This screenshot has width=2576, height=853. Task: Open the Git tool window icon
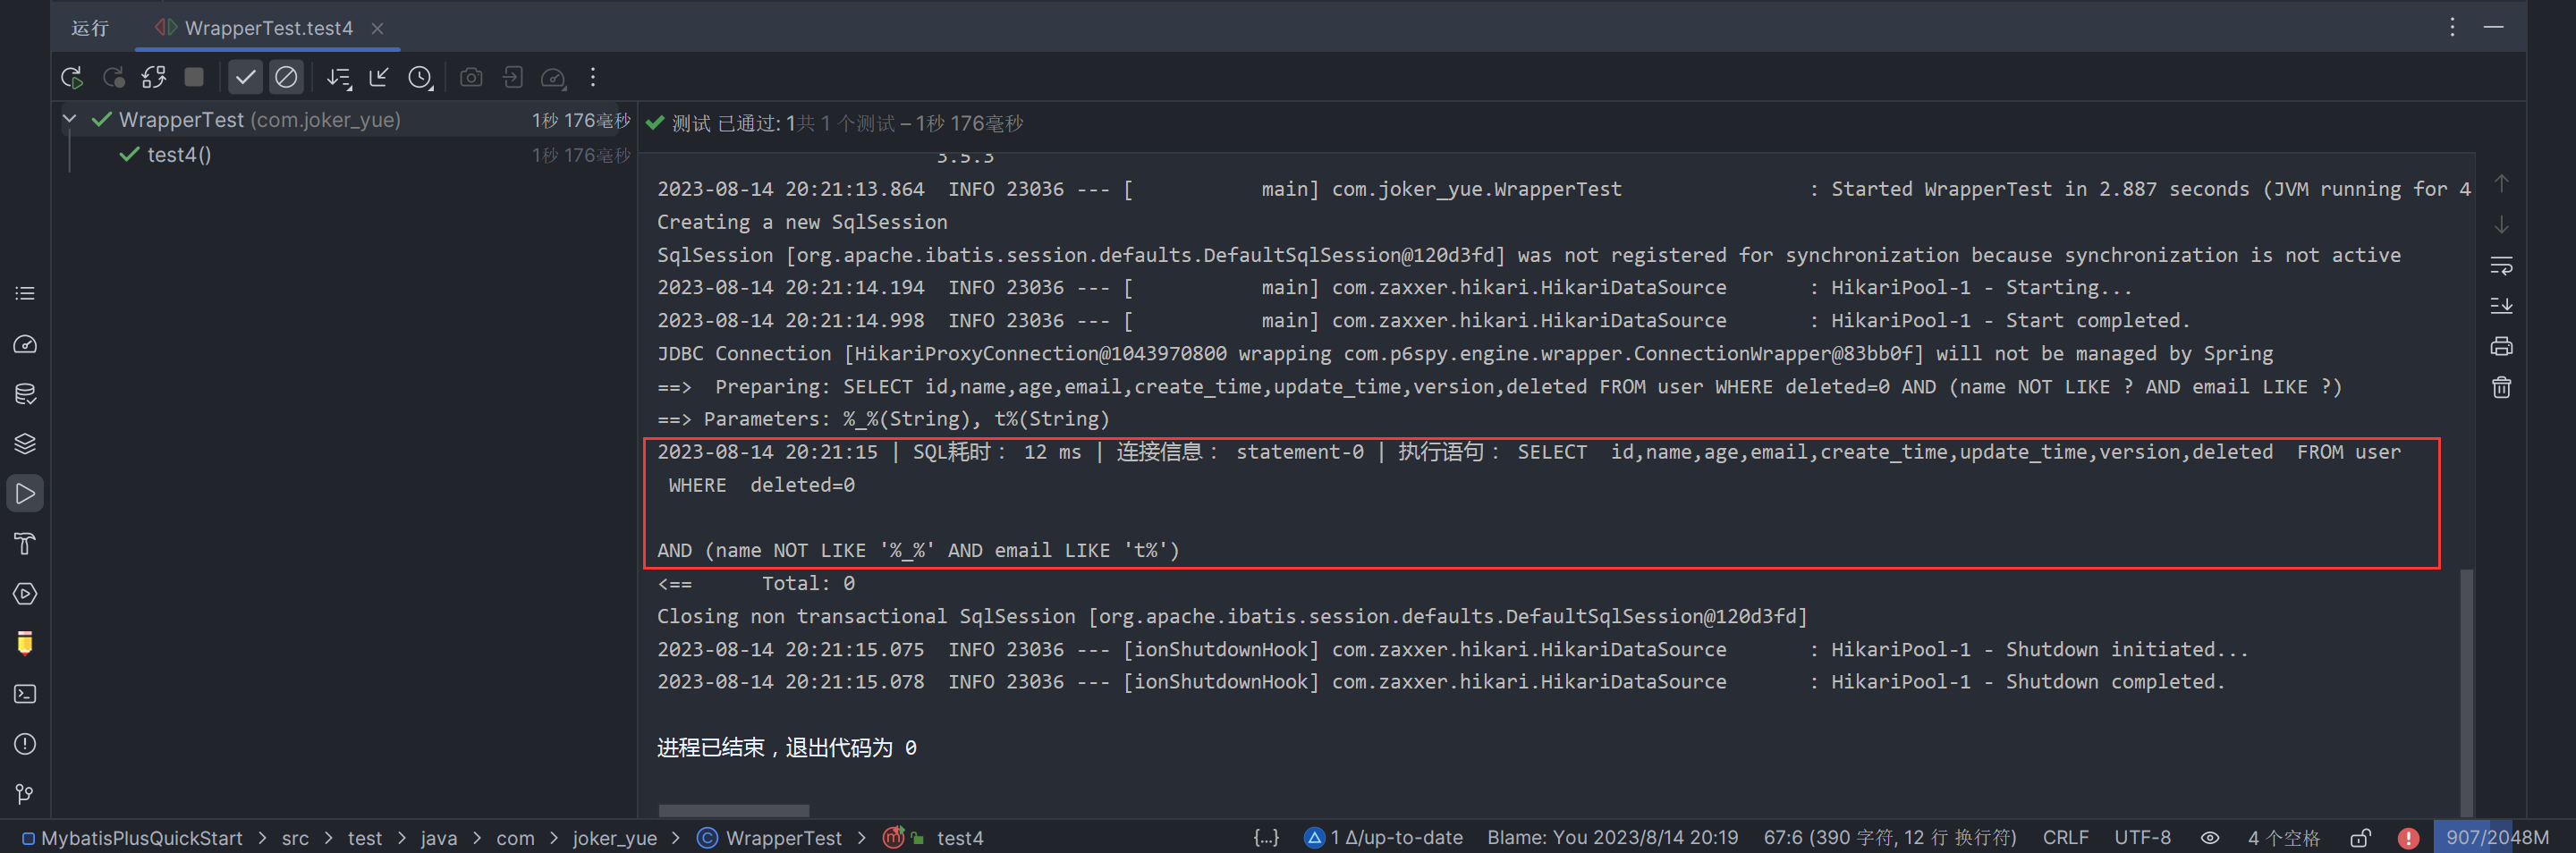coord(25,794)
